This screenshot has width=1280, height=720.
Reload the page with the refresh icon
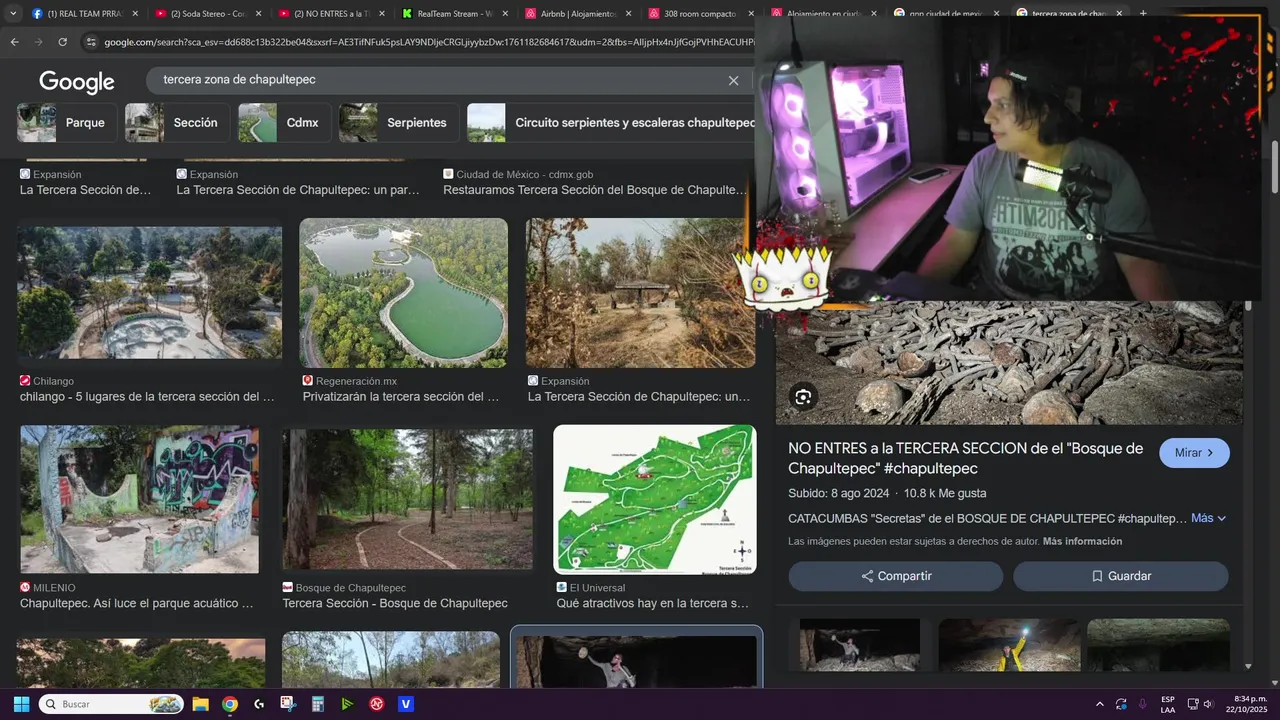point(62,42)
